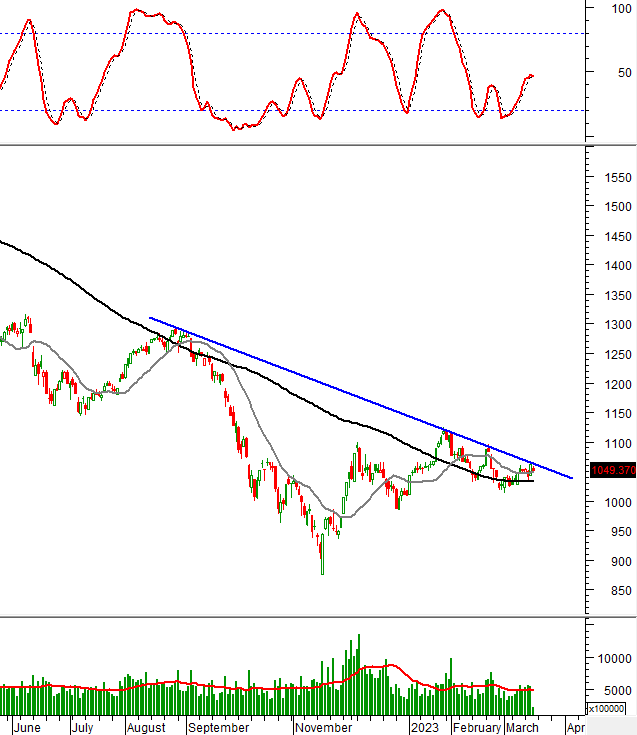Click the 950 price axis label
Viewport: 637px width, 735px height.
[621, 532]
